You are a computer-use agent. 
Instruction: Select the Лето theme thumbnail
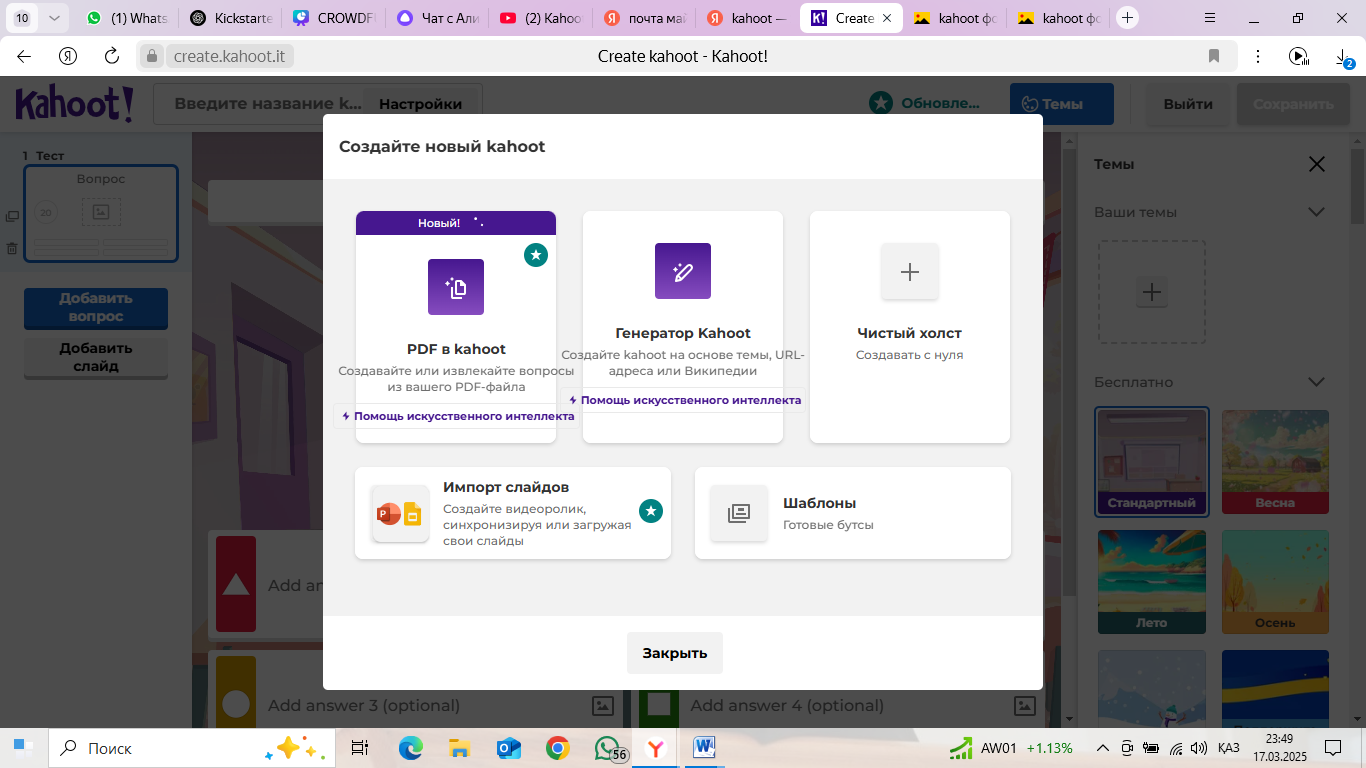coord(1152,581)
